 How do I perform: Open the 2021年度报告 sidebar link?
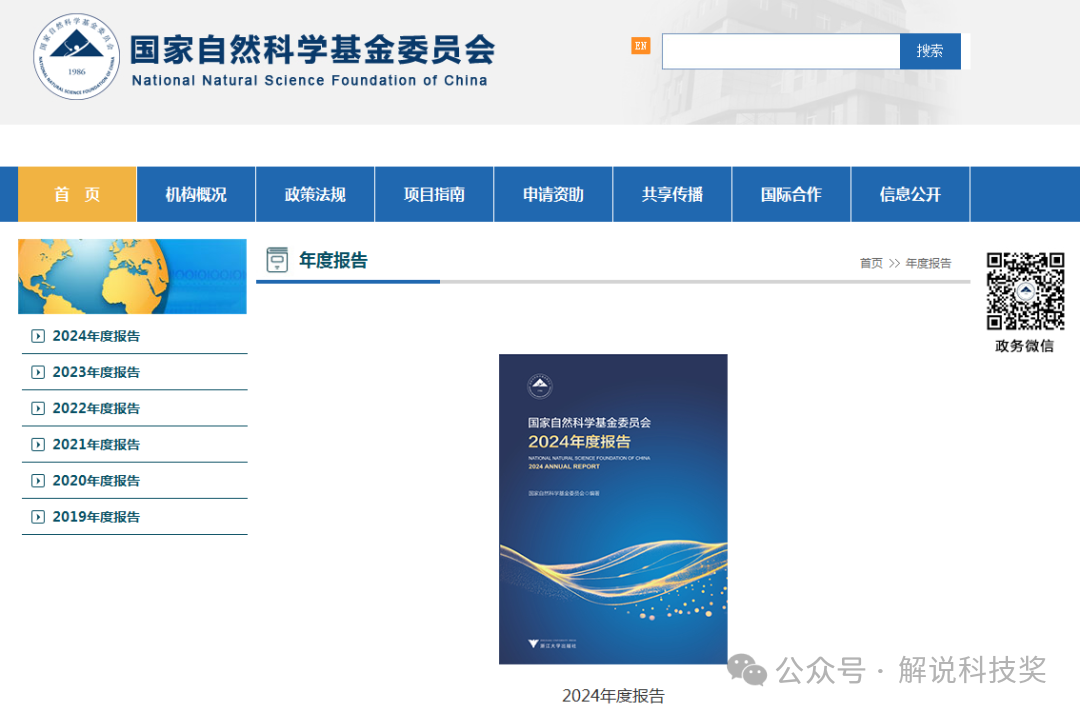coord(96,444)
